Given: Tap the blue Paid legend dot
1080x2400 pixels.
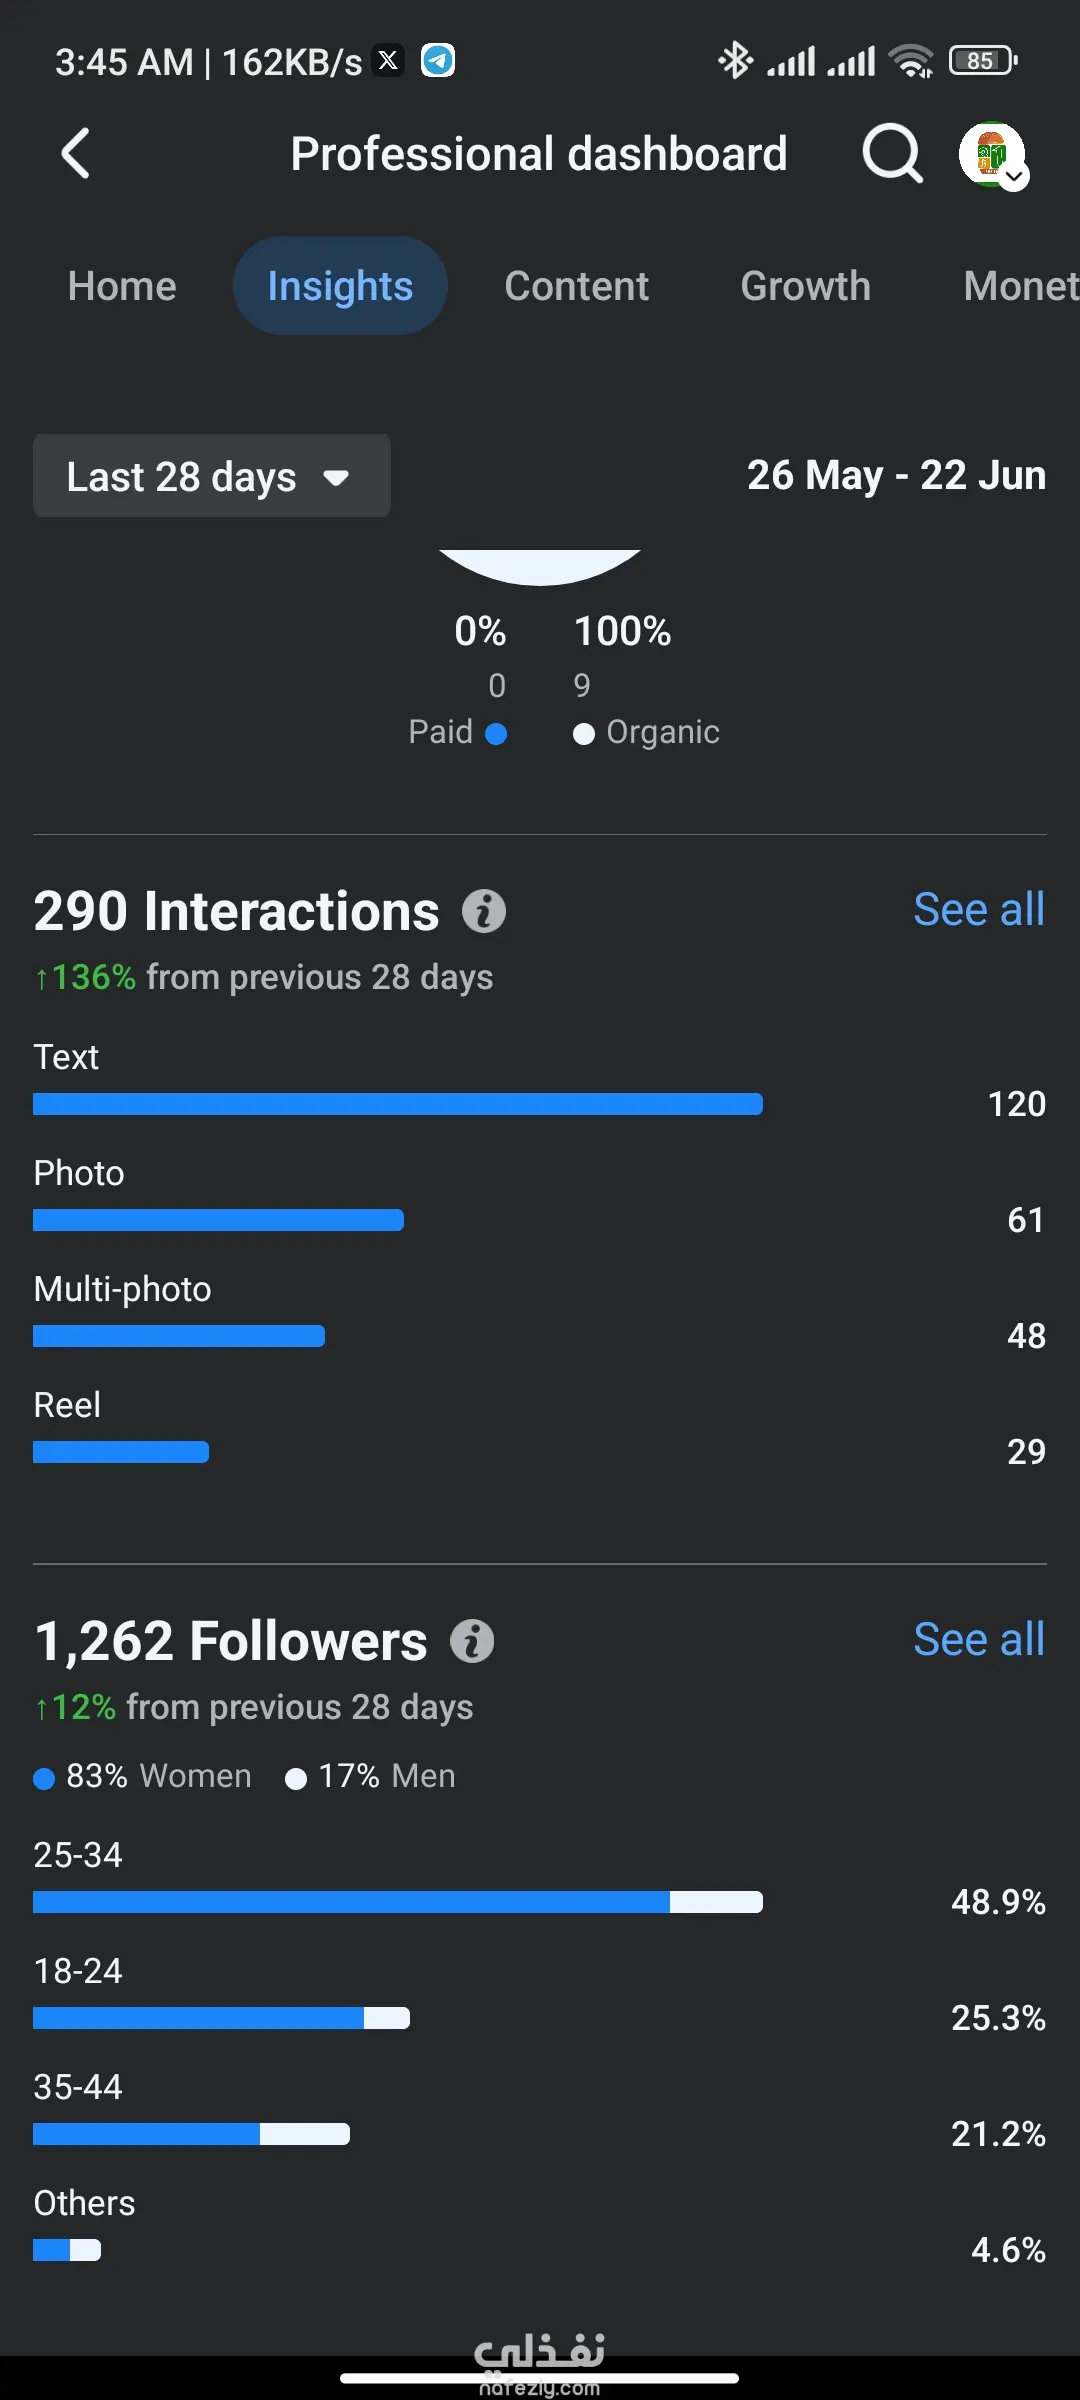Looking at the screenshot, I should pyautogui.click(x=496, y=734).
